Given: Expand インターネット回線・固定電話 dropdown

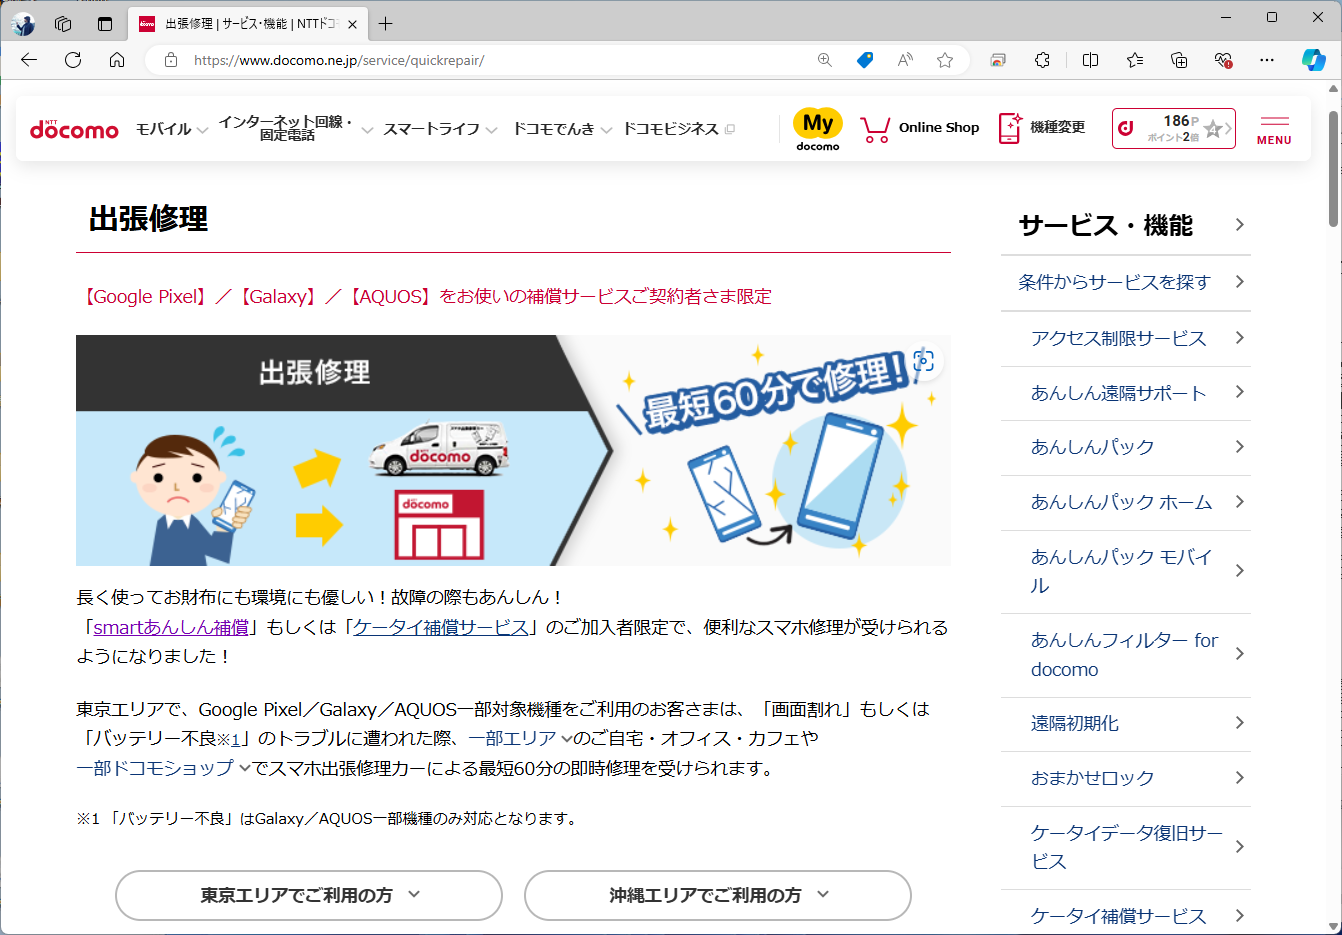Looking at the screenshot, I should (296, 128).
